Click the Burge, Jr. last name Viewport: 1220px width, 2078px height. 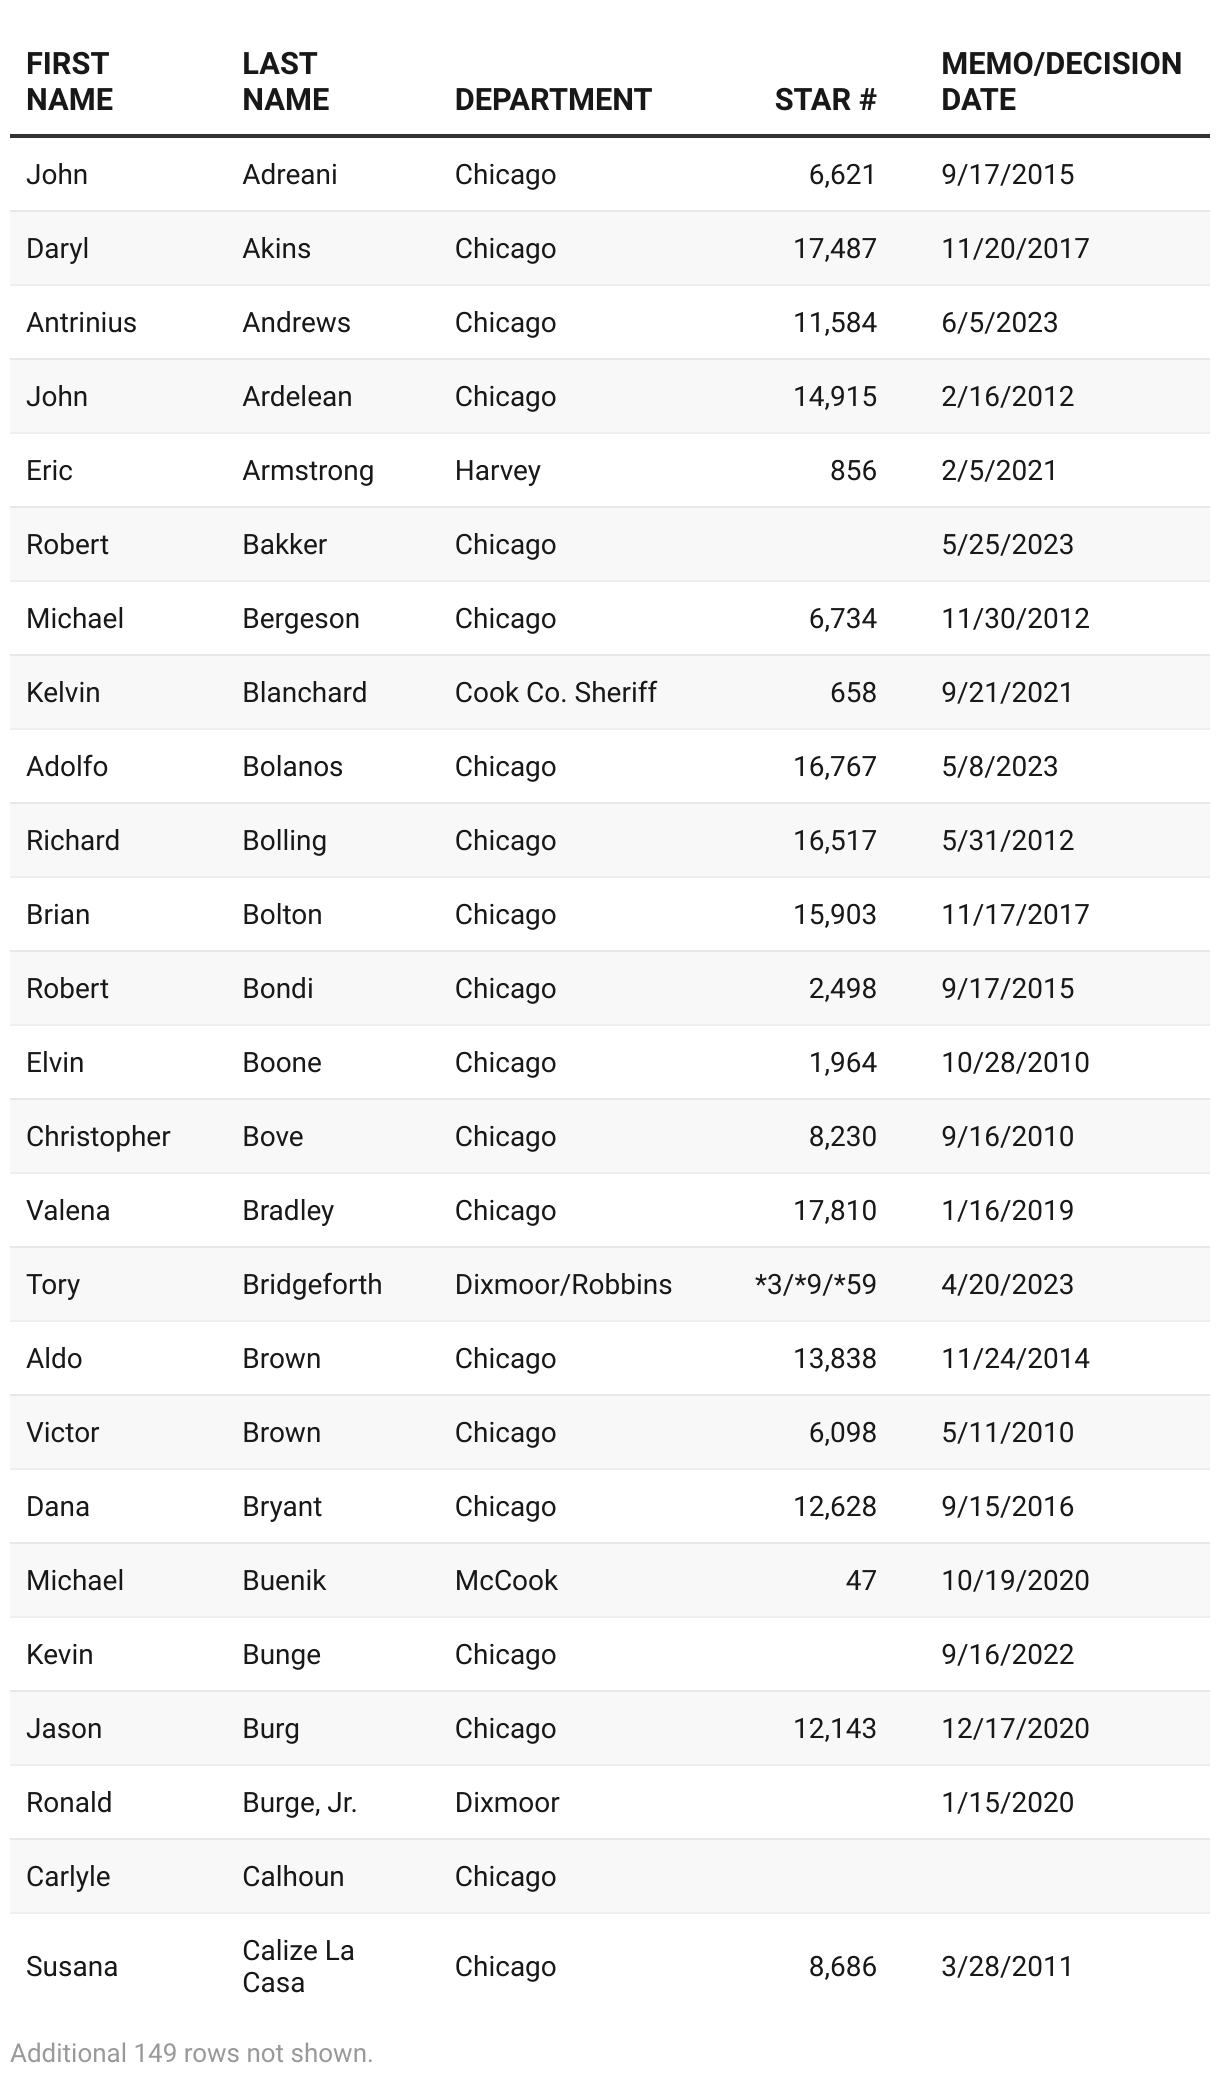coord(299,1802)
